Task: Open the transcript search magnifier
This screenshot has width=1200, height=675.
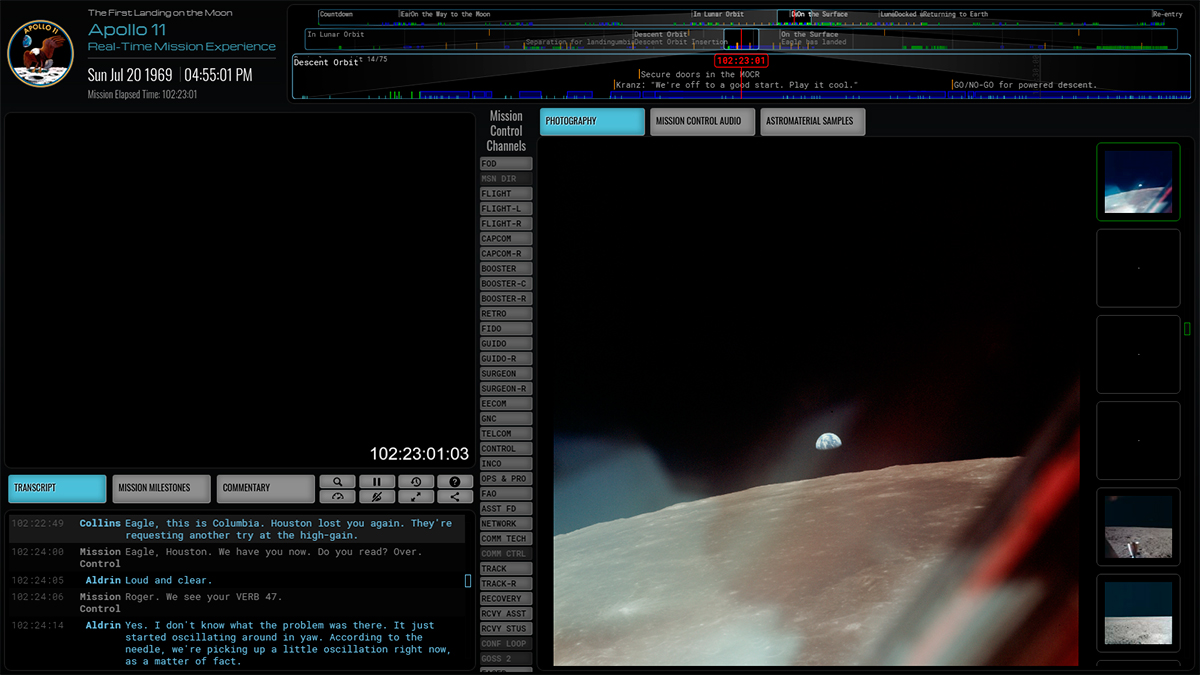Action: (x=338, y=482)
